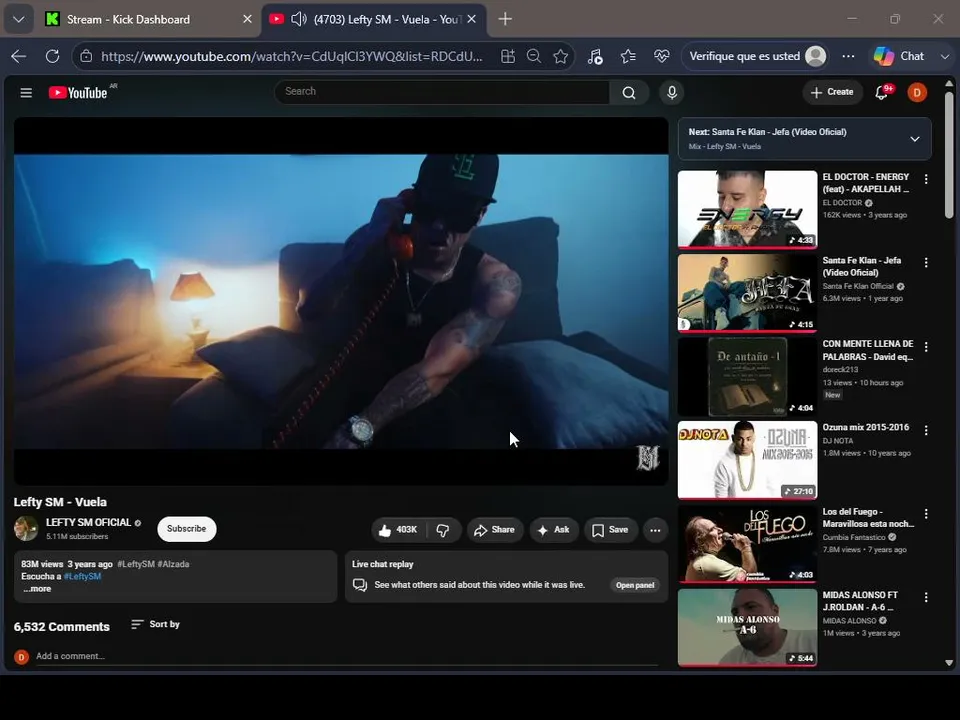
Task: Click the zoom magnifier in address bar
Action: 534,56
